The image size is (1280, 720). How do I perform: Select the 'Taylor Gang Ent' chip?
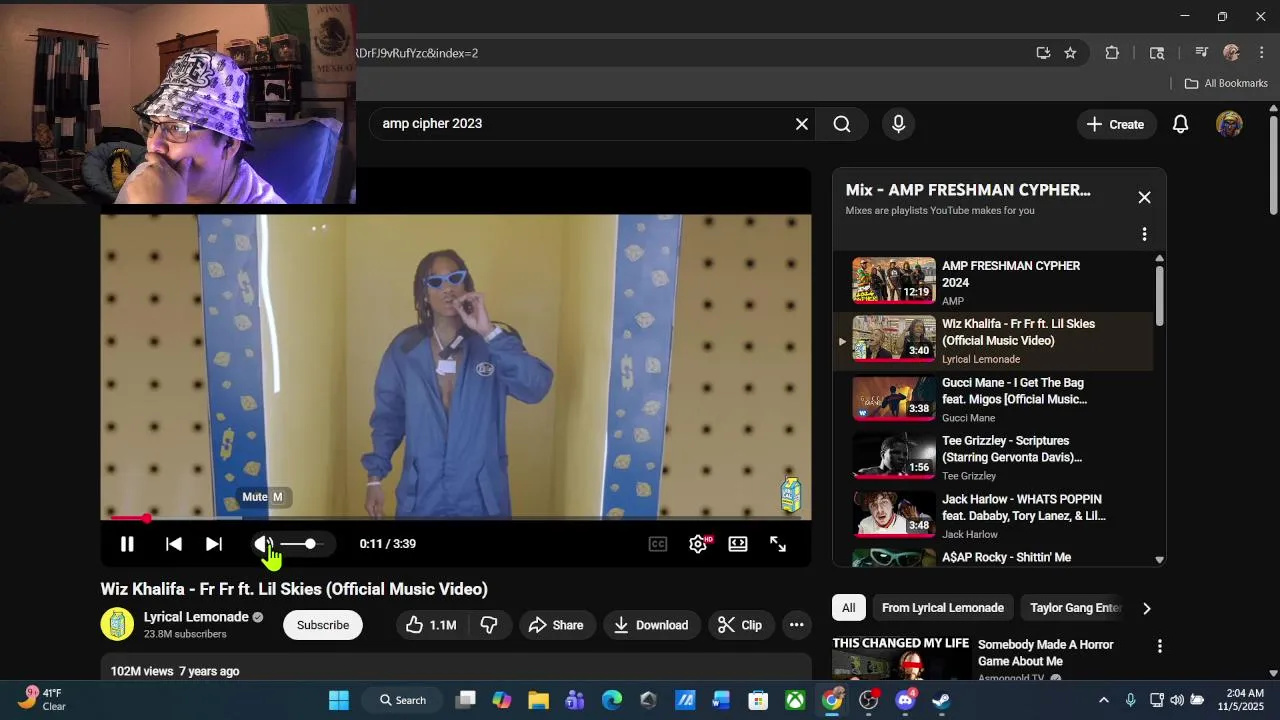(1076, 608)
